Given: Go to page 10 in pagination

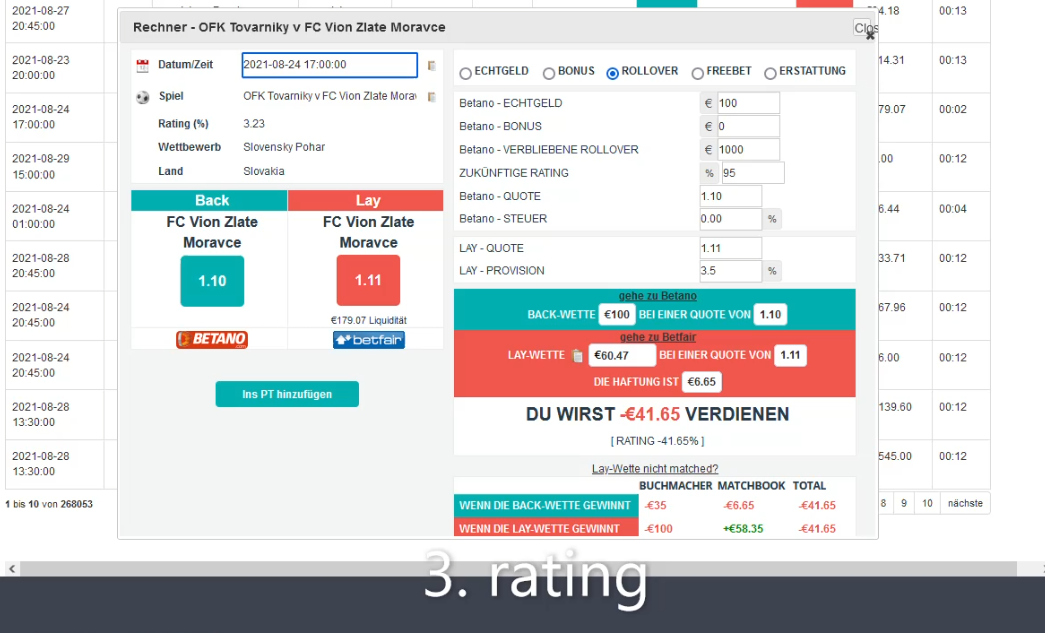Looking at the screenshot, I should pyautogui.click(x=927, y=504).
